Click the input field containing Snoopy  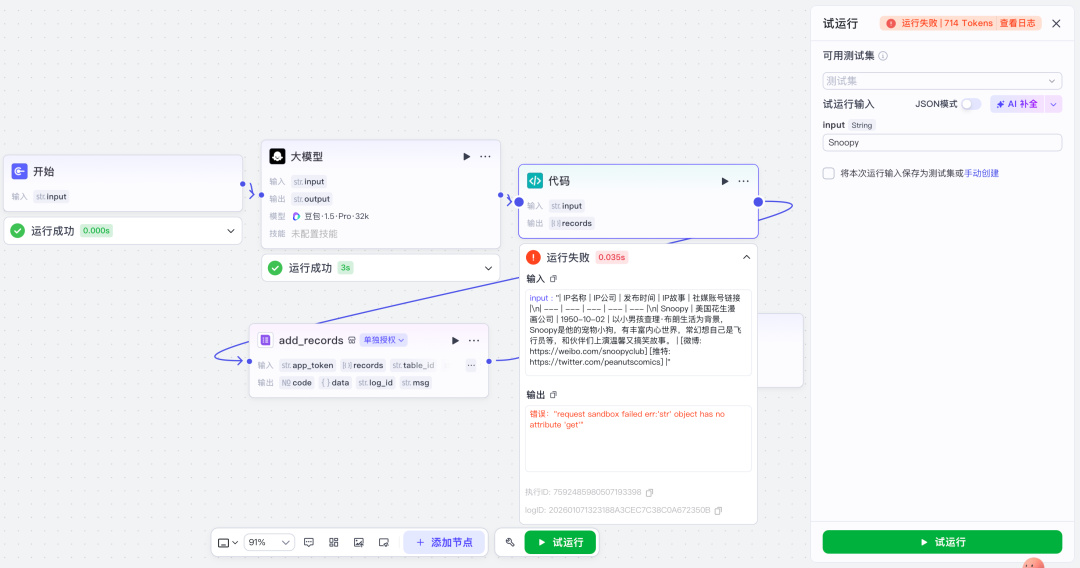[942, 143]
